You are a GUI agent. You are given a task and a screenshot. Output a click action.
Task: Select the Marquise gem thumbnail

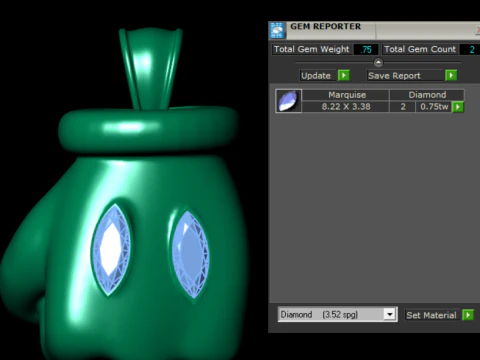tap(288, 101)
